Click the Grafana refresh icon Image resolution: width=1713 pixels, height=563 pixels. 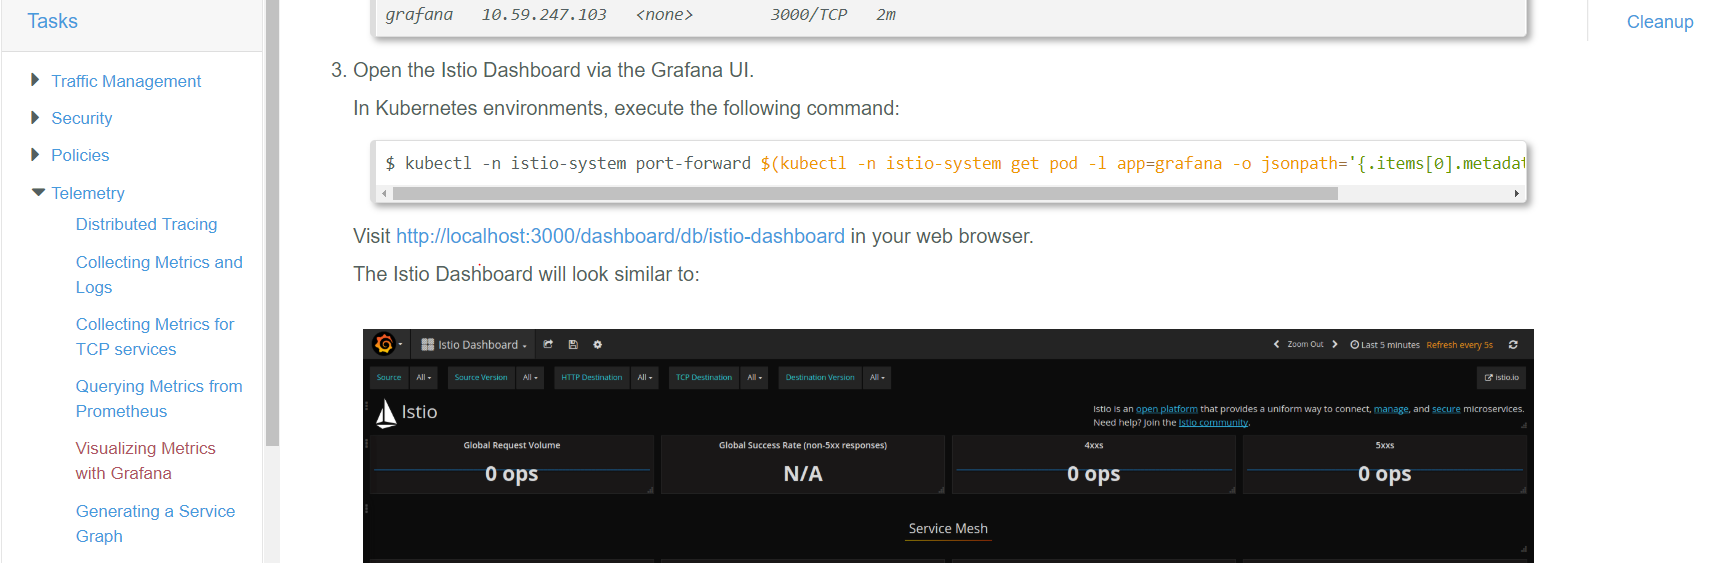(1513, 344)
